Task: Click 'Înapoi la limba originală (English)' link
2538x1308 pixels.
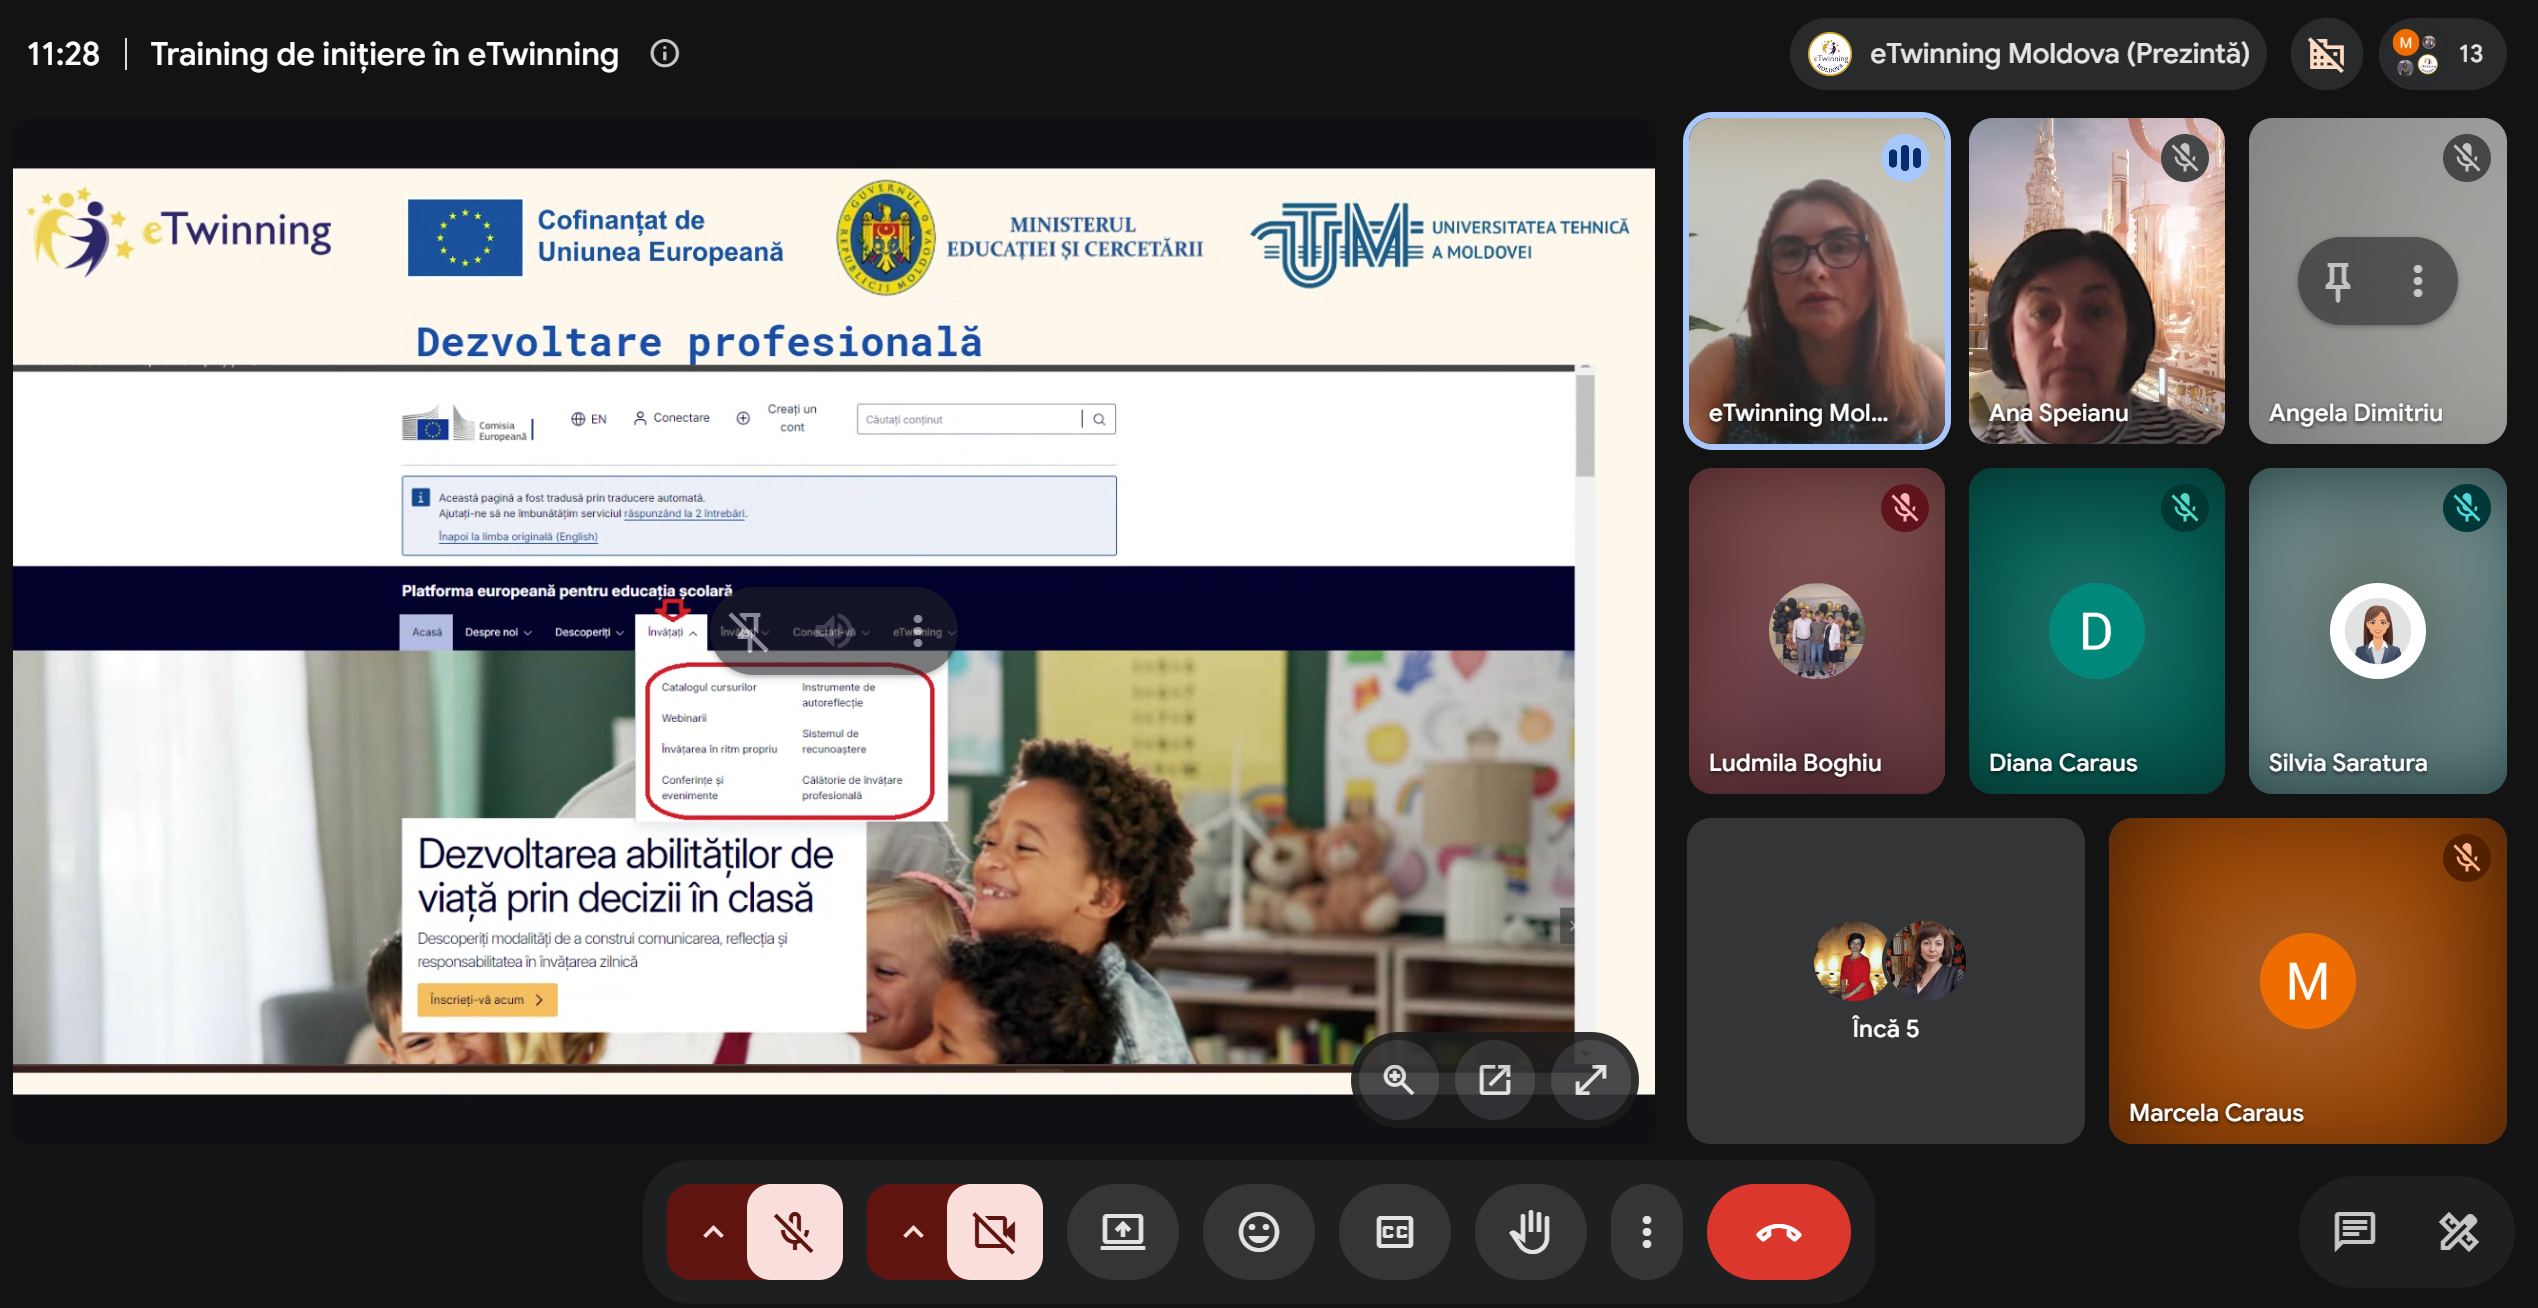Action: [x=518, y=536]
